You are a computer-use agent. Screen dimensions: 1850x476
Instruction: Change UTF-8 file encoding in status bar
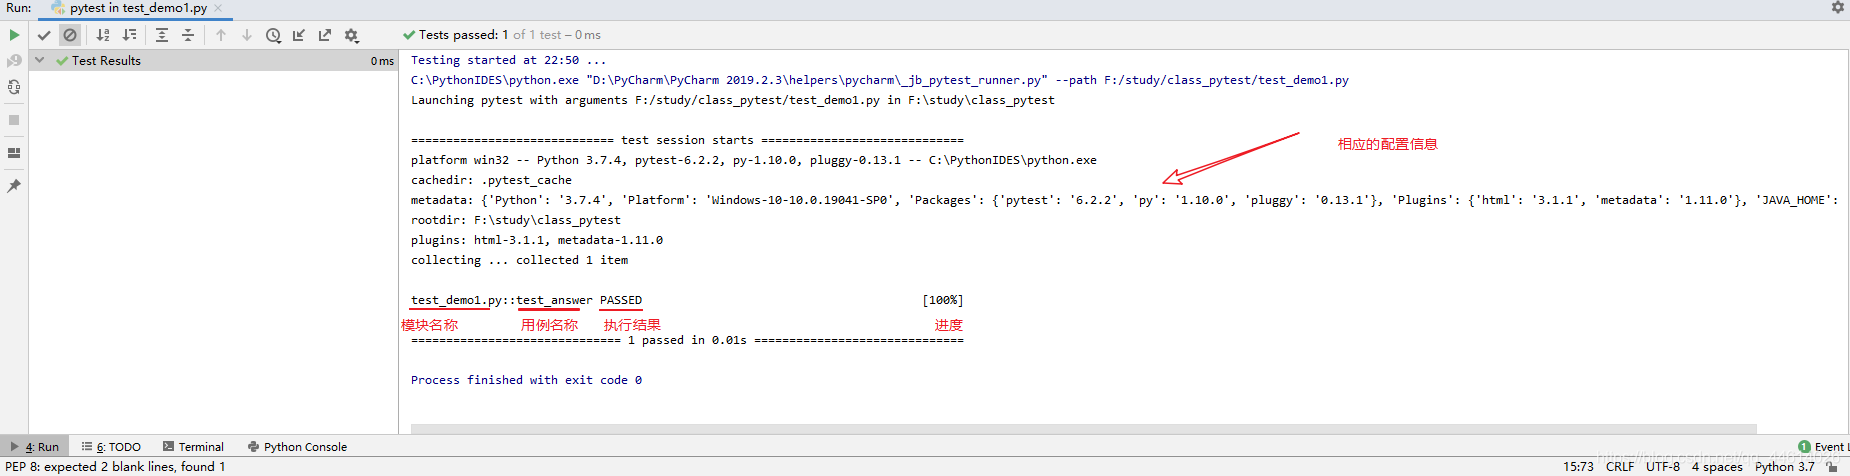click(x=1663, y=466)
